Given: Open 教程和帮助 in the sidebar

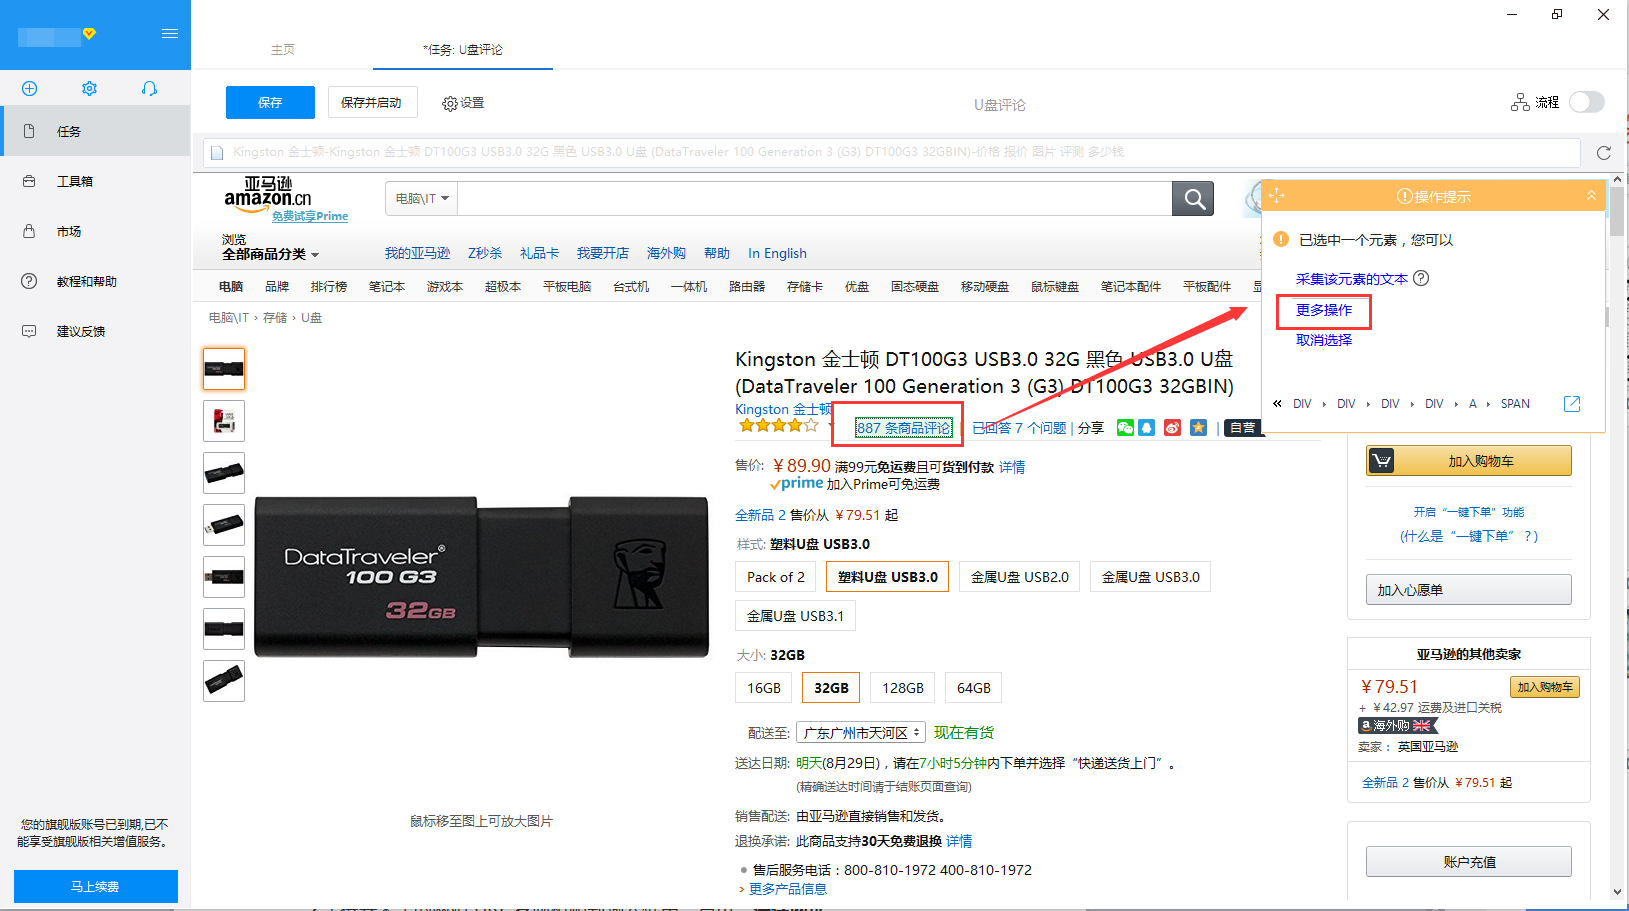Looking at the screenshot, I should point(95,281).
